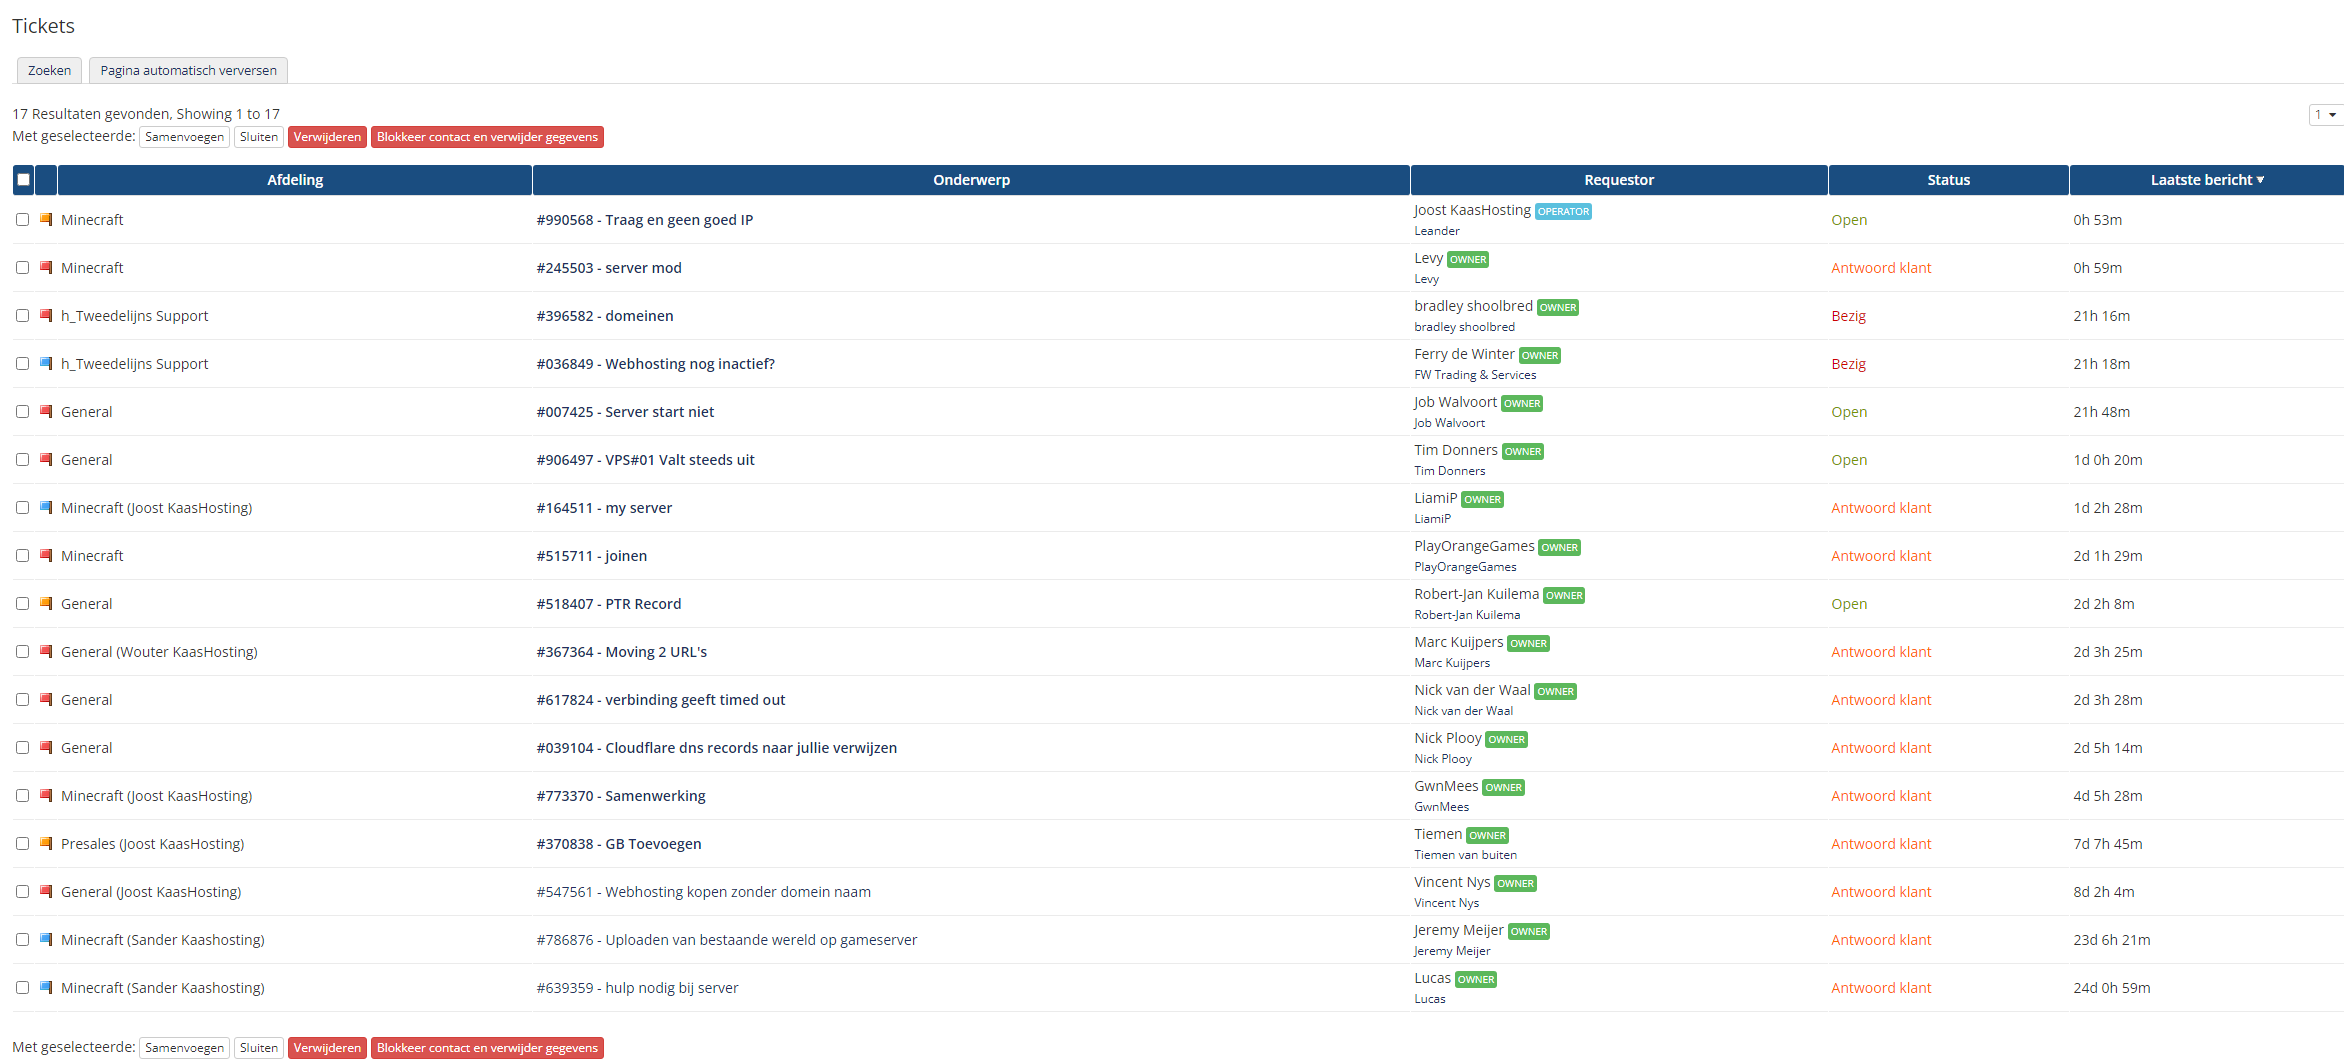Open the page number dropdown
The height and width of the screenshot is (1060, 2344).
(2324, 115)
